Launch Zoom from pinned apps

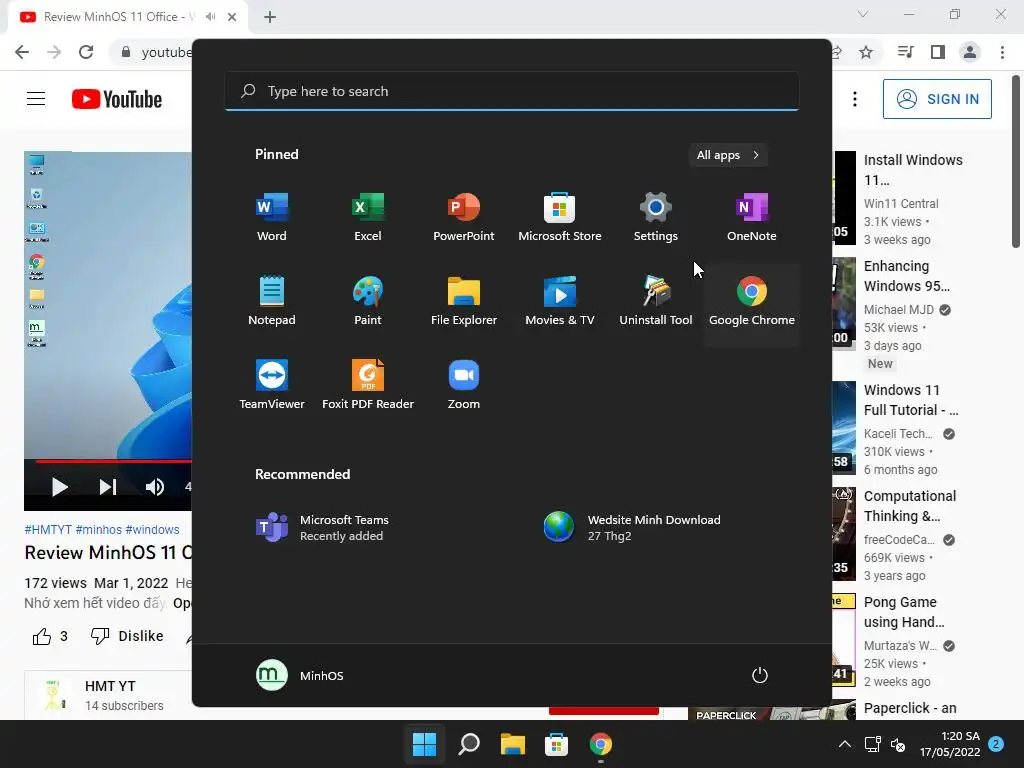point(464,385)
